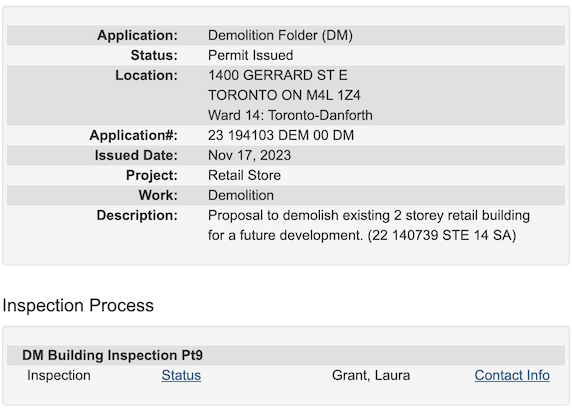The image size is (572, 410).
Task: Click the Ward 14: Toronto-Danforth text
Action: pos(290,115)
